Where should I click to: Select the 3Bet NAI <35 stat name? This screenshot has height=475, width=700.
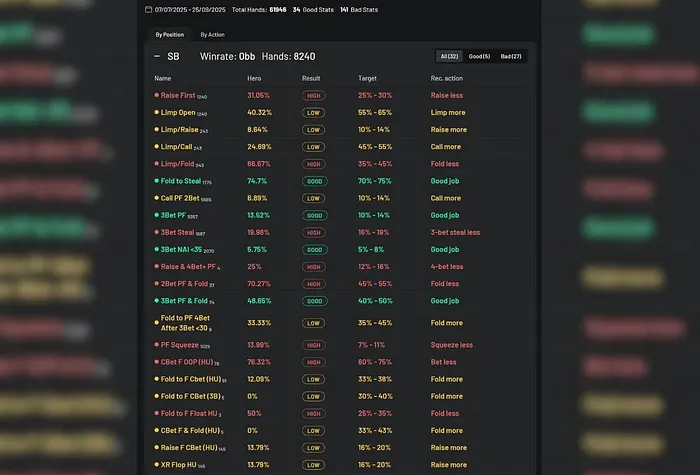tap(181, 249)
